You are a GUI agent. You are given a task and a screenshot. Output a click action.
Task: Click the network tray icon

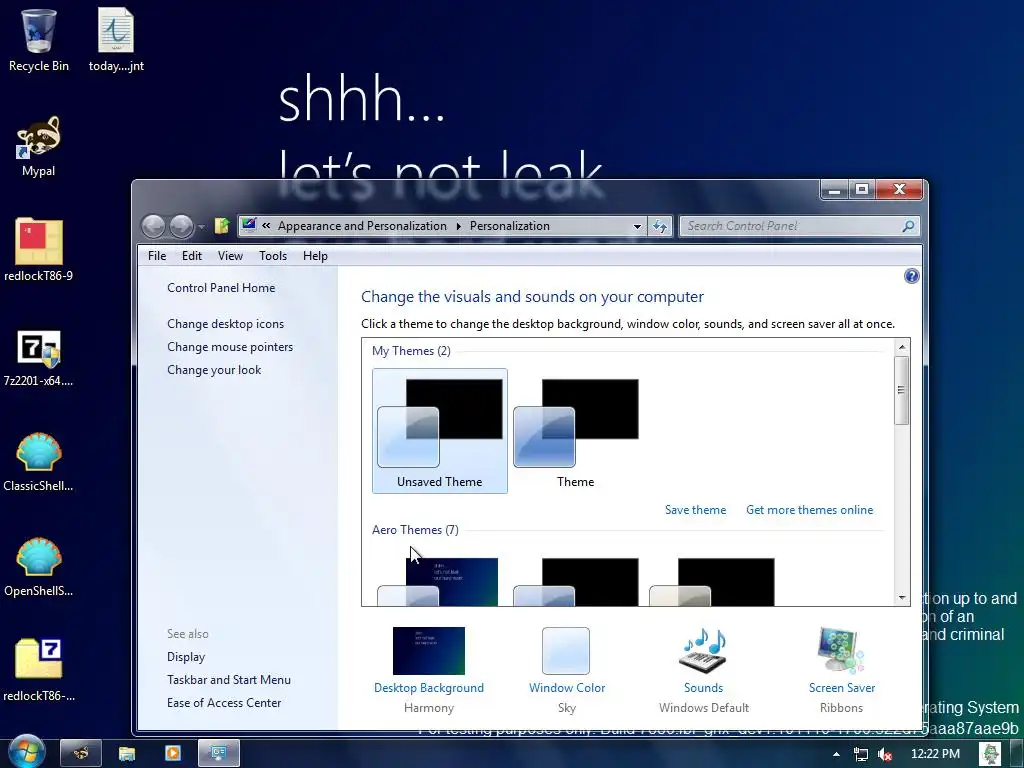tap(861, 754)
